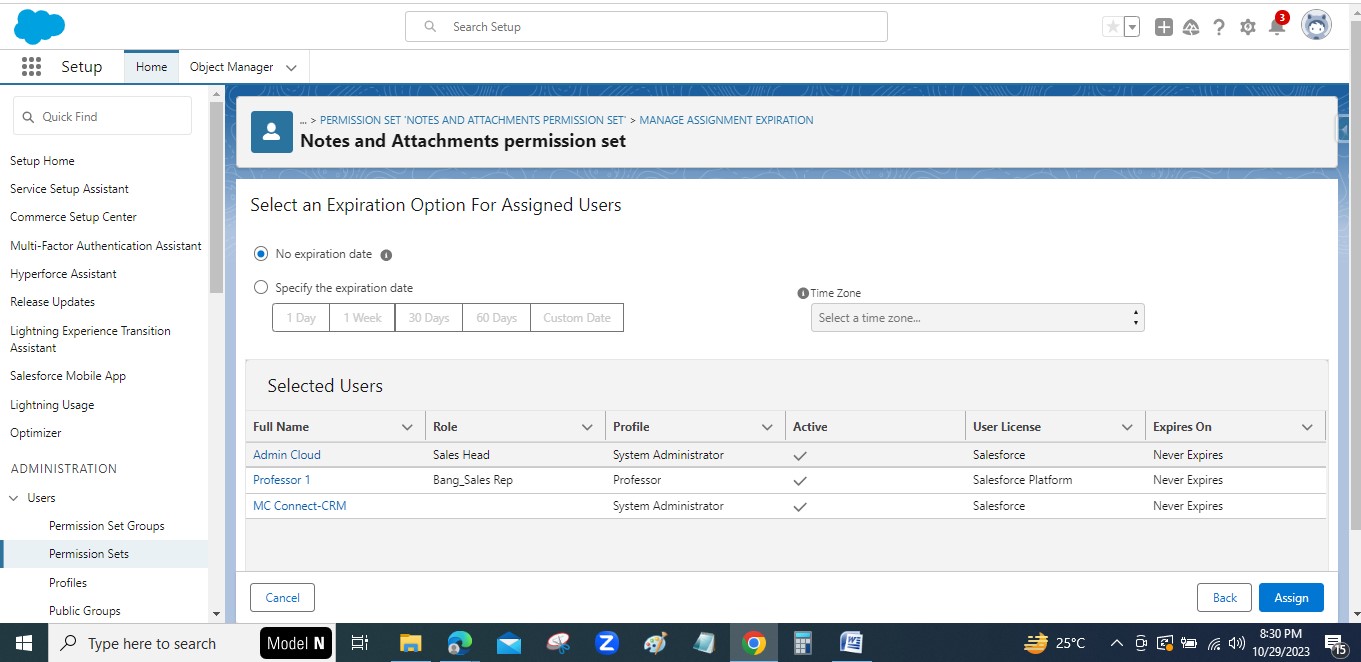Click the Windows Start button
The width and height of the screenshot is (1361, 662).
click(x=23, y=643)
